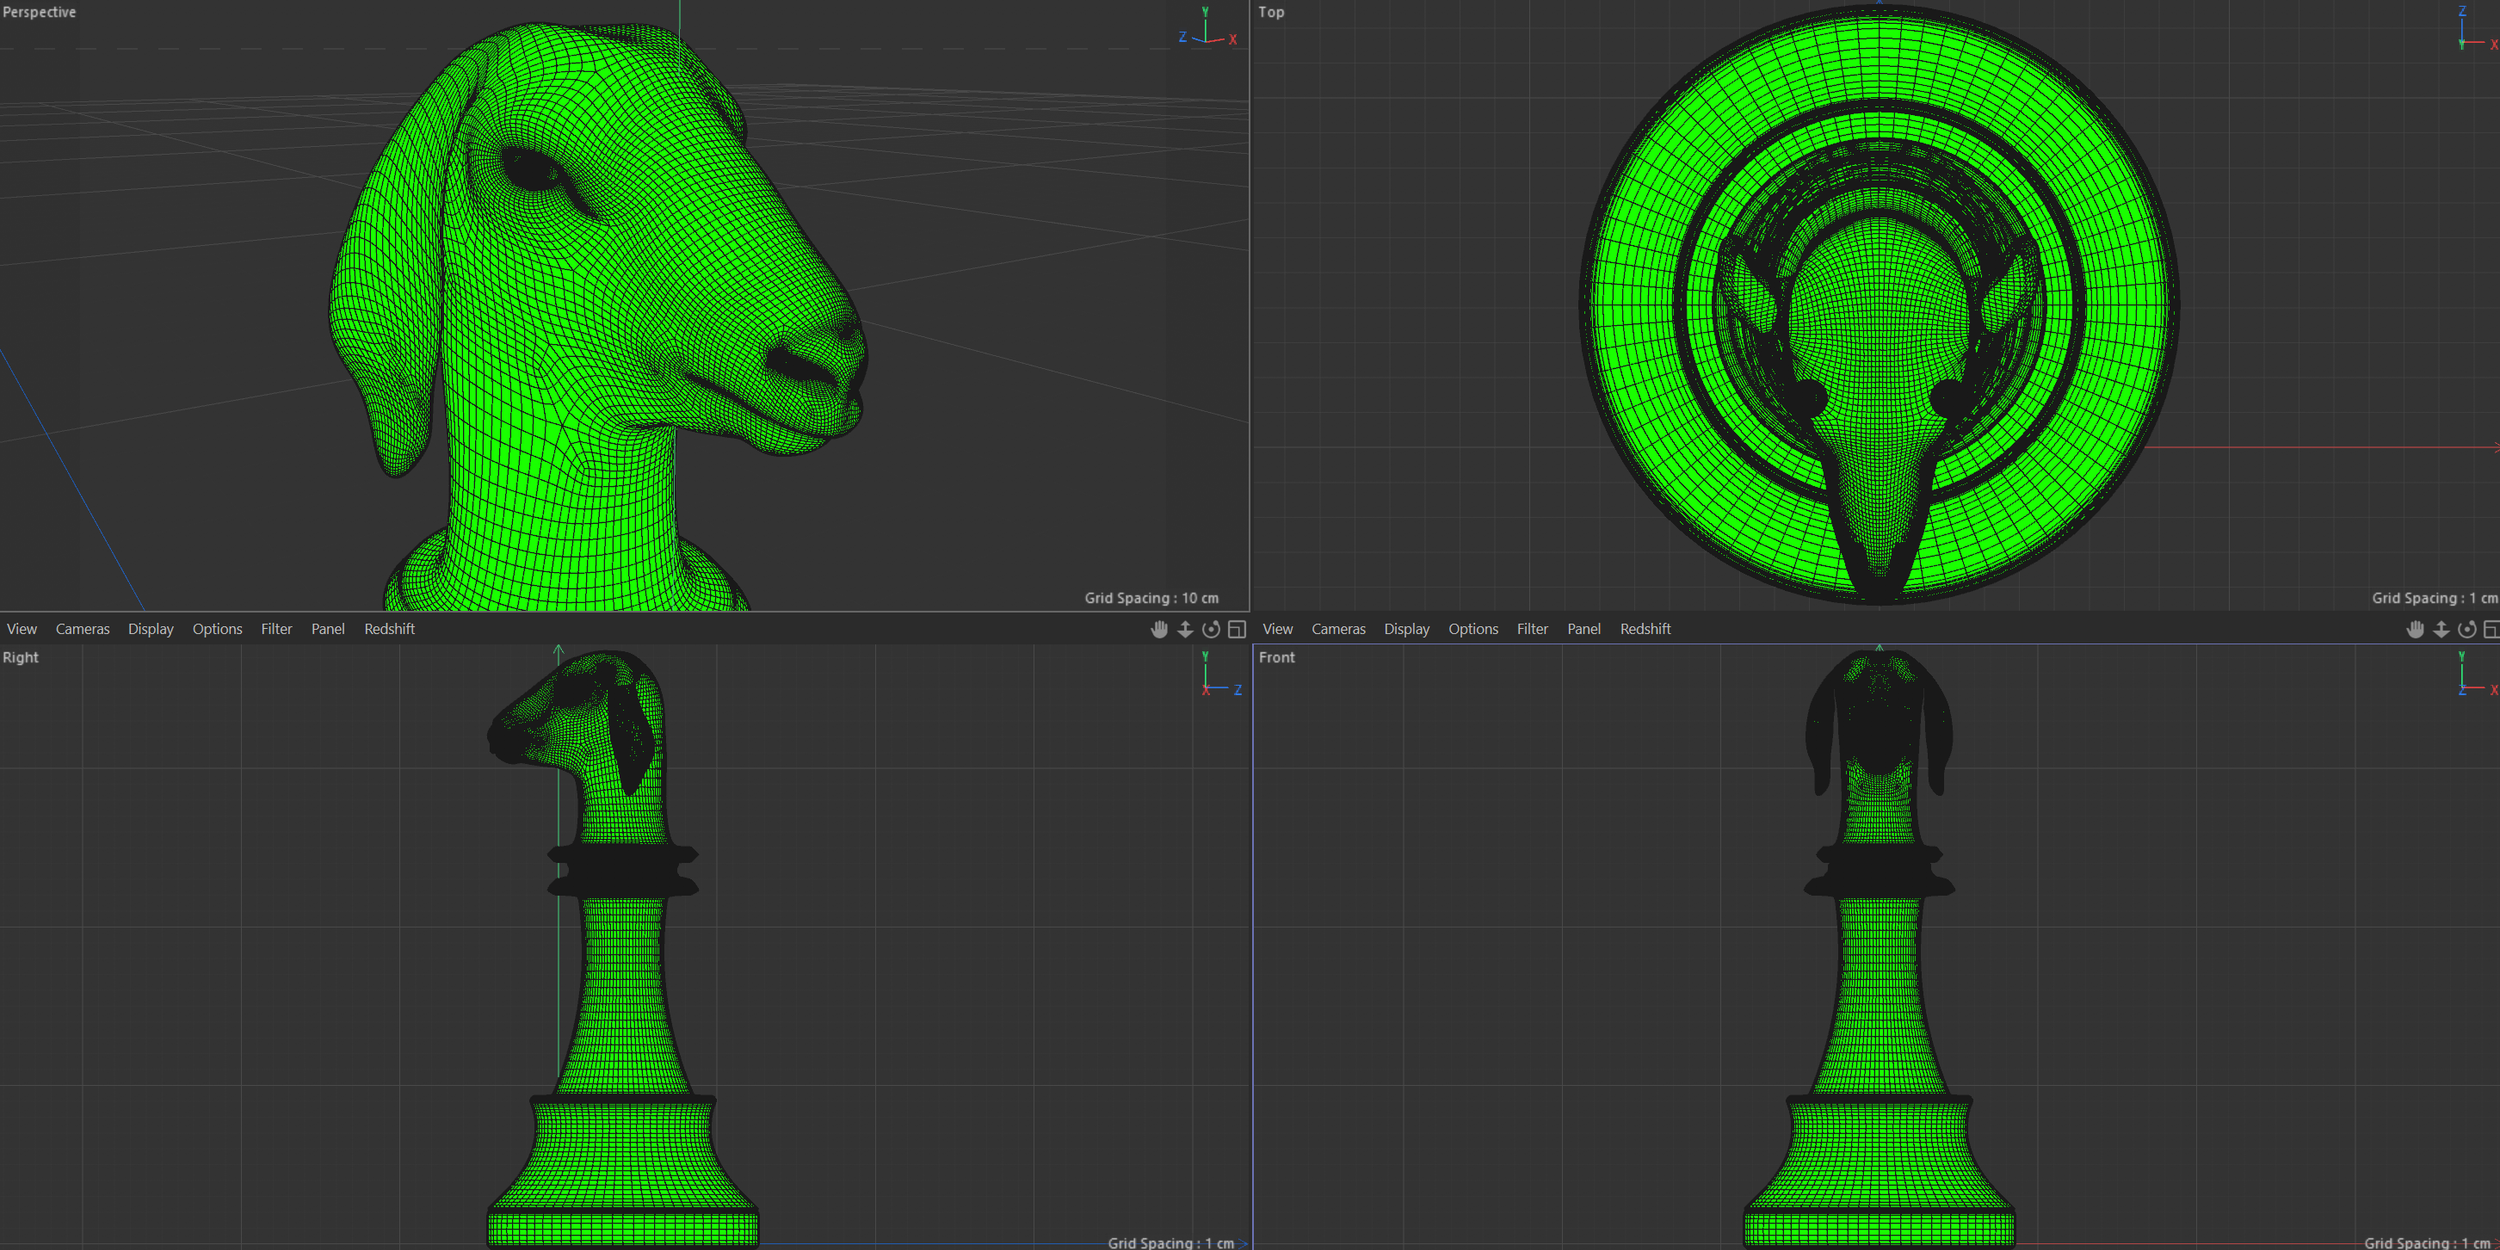Open the Cameras dropdown menu of the Perspective view
The image size is (2500, 1250).
pos(82,629)
